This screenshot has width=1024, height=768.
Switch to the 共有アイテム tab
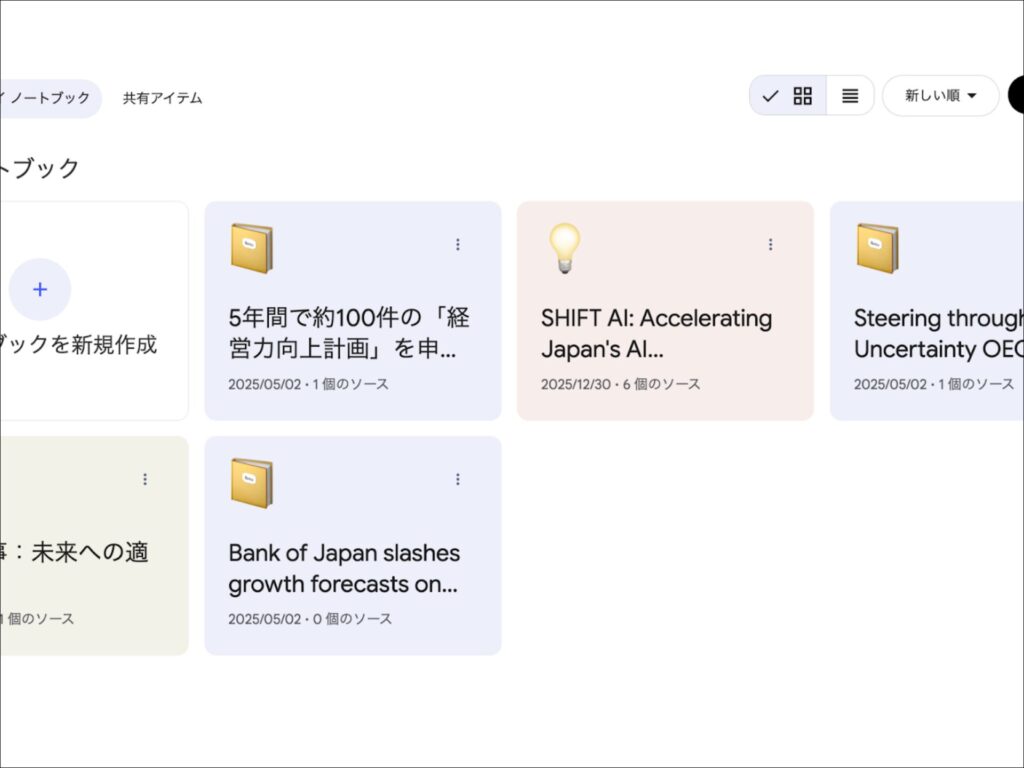(x=160, y=98)
